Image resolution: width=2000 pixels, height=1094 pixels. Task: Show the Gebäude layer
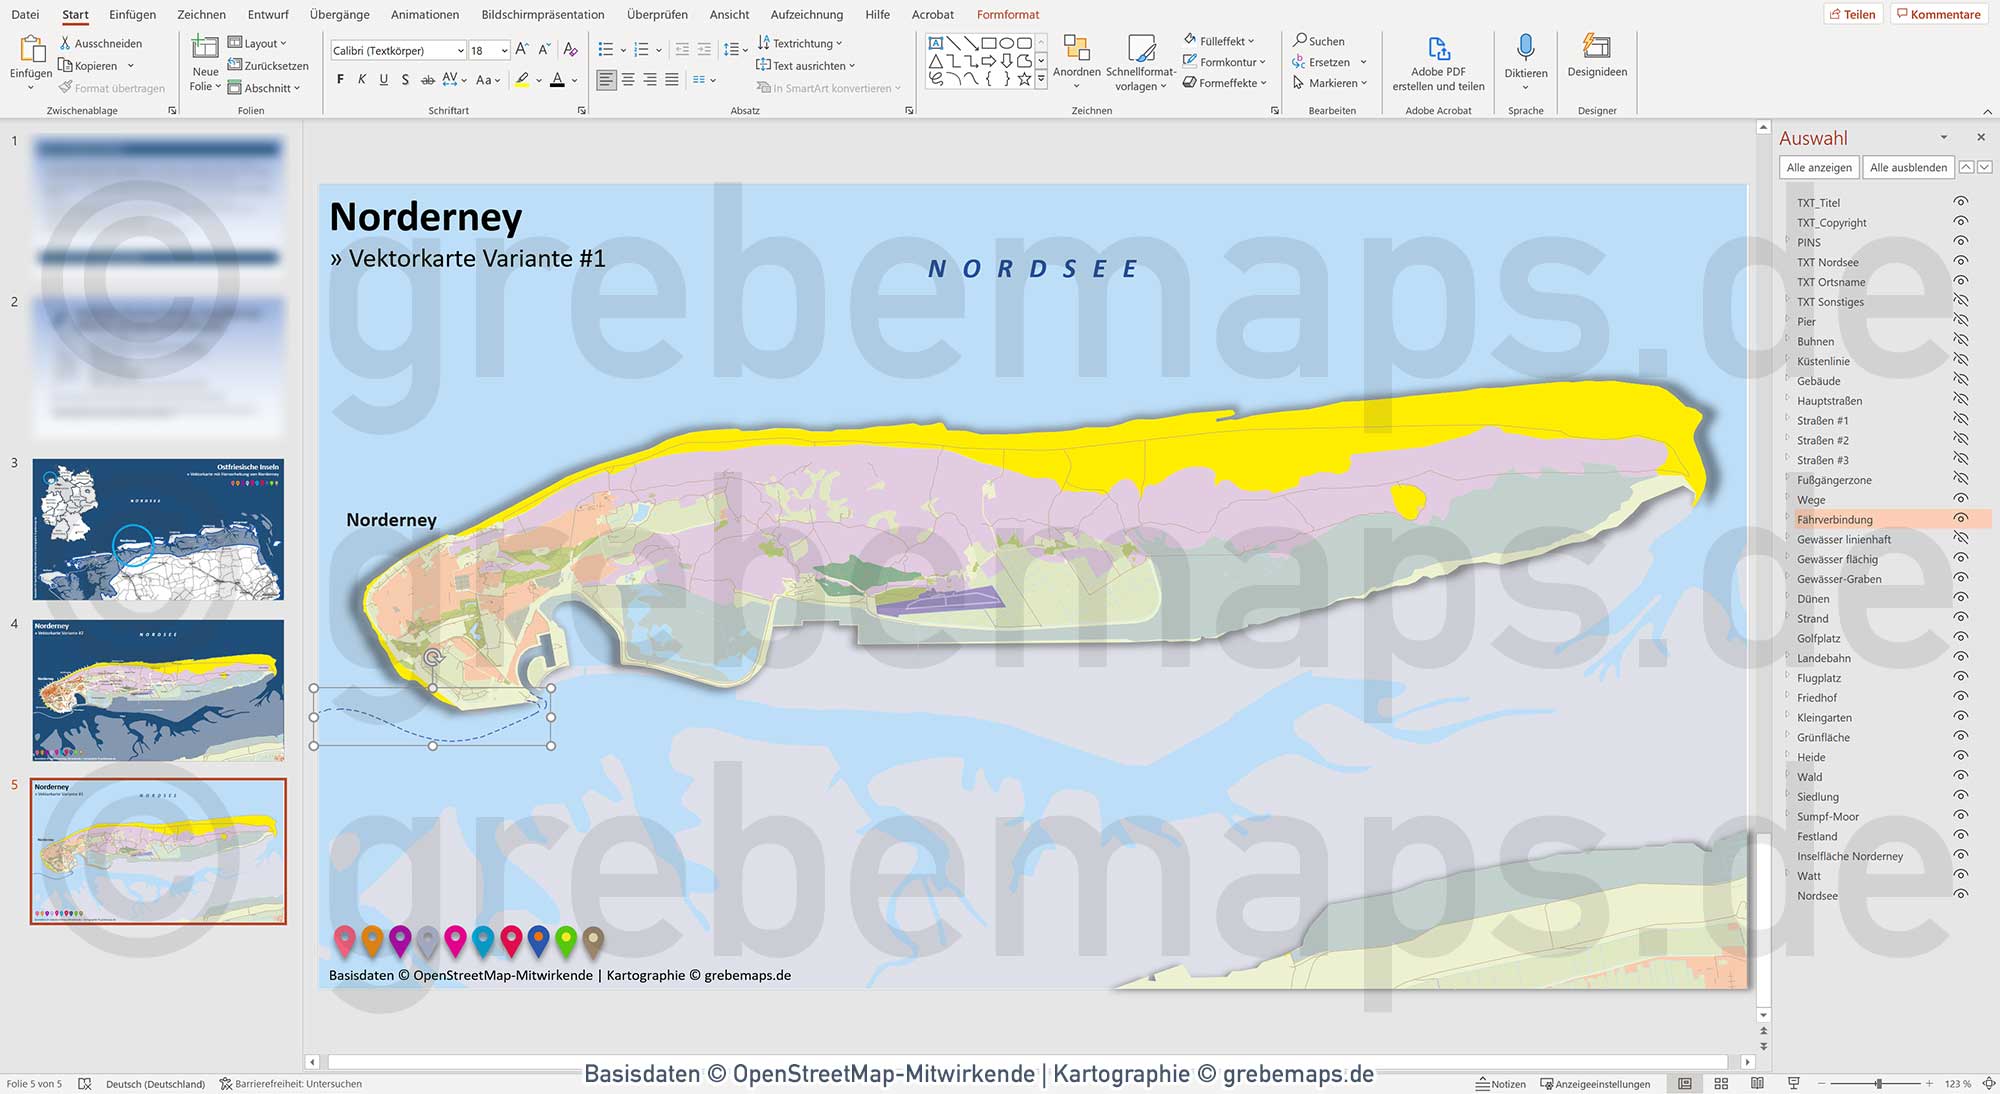click(1962, 381)
